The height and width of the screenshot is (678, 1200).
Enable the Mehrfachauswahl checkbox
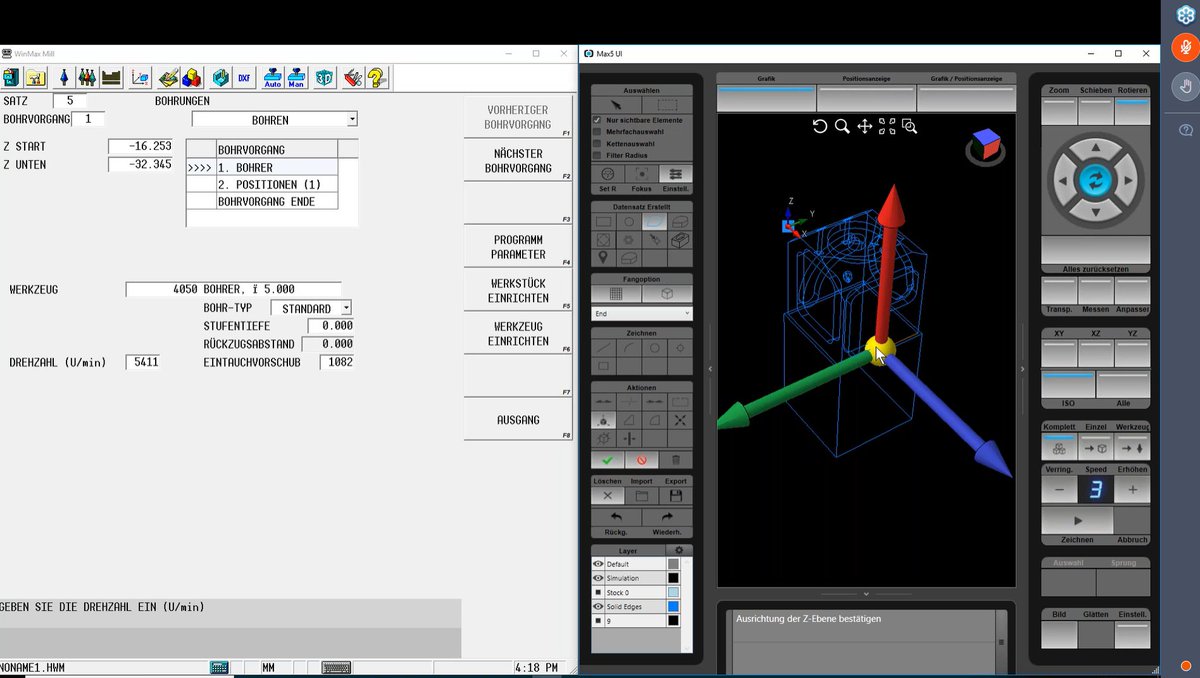point(597,132)
